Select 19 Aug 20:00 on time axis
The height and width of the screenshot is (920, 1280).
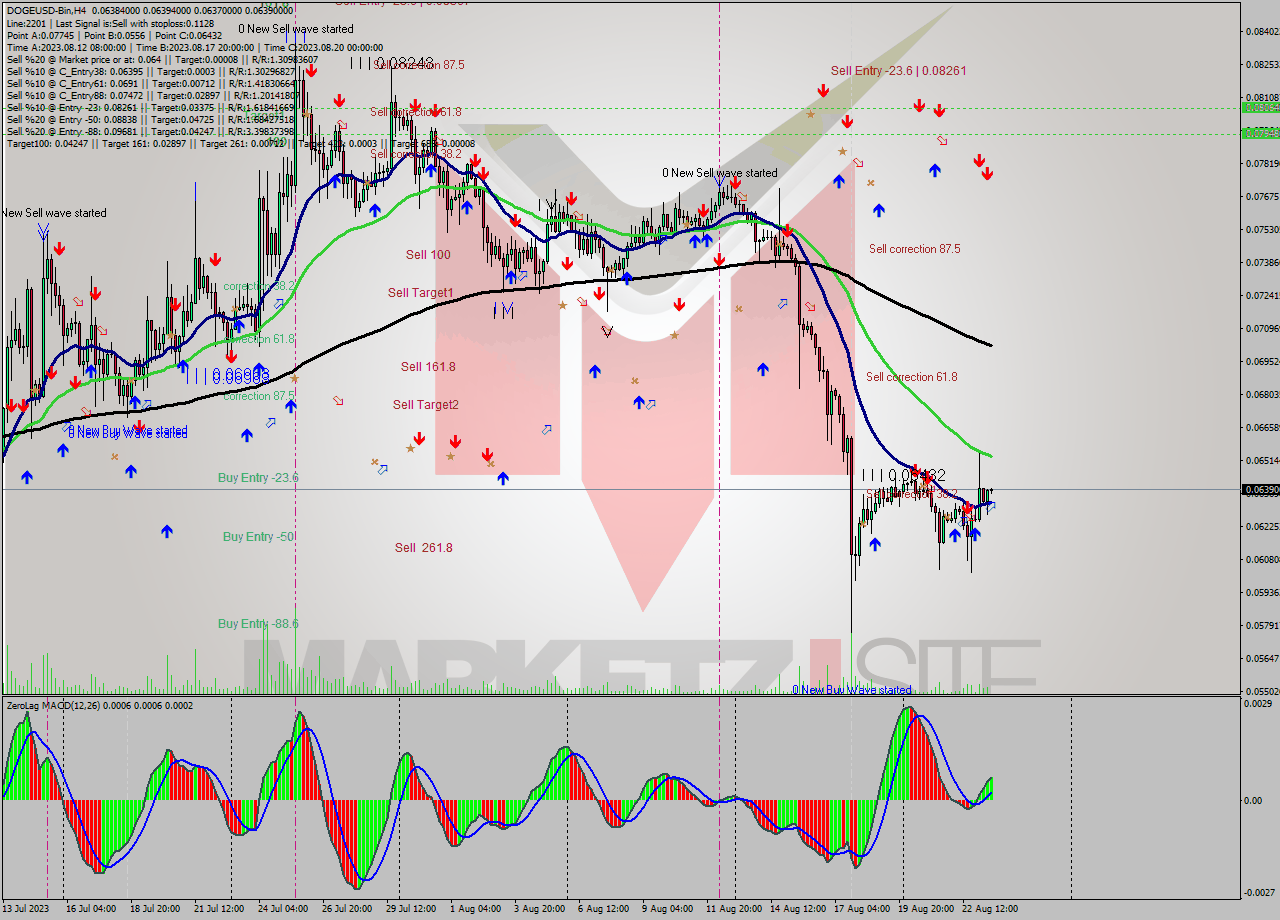(x=924, y=909)
